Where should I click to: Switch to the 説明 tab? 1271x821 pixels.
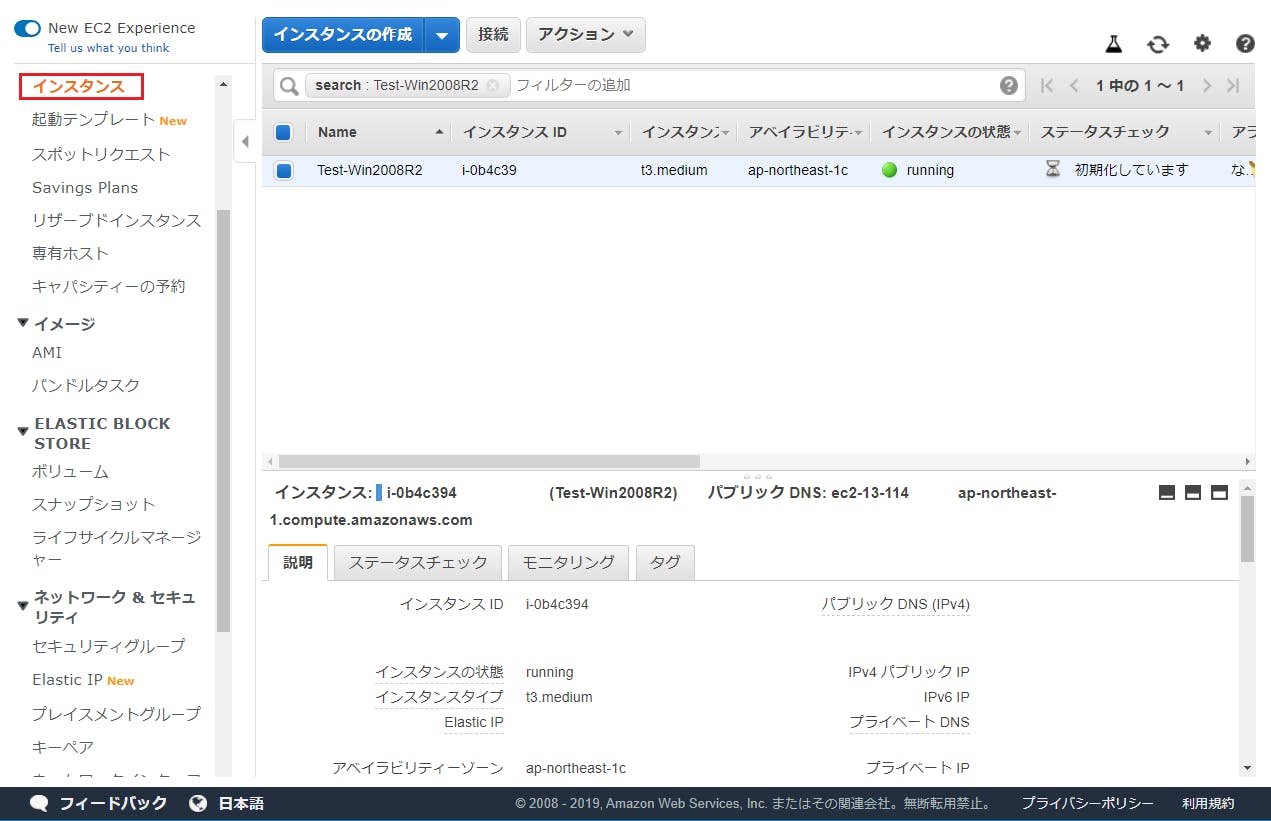298,562
